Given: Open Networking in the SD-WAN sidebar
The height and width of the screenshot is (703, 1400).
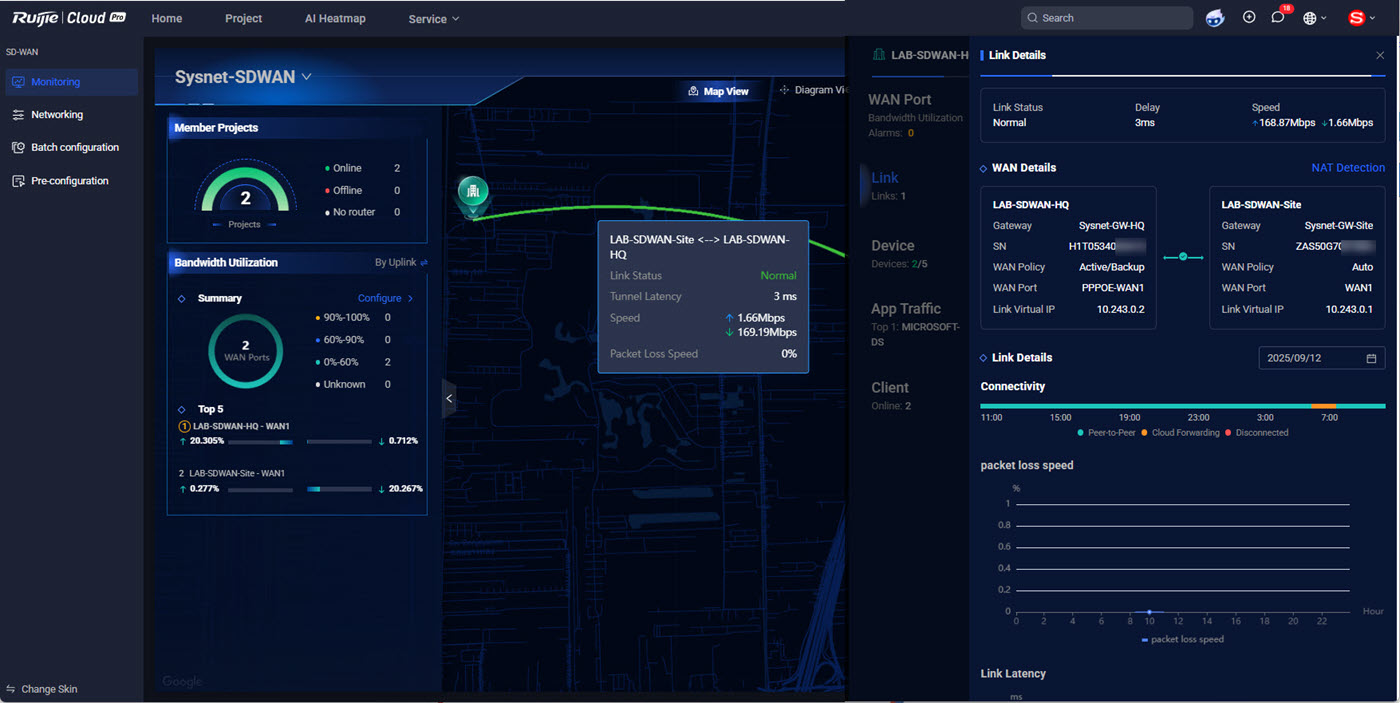Looking at the screenshot, I should pos(57,115).
